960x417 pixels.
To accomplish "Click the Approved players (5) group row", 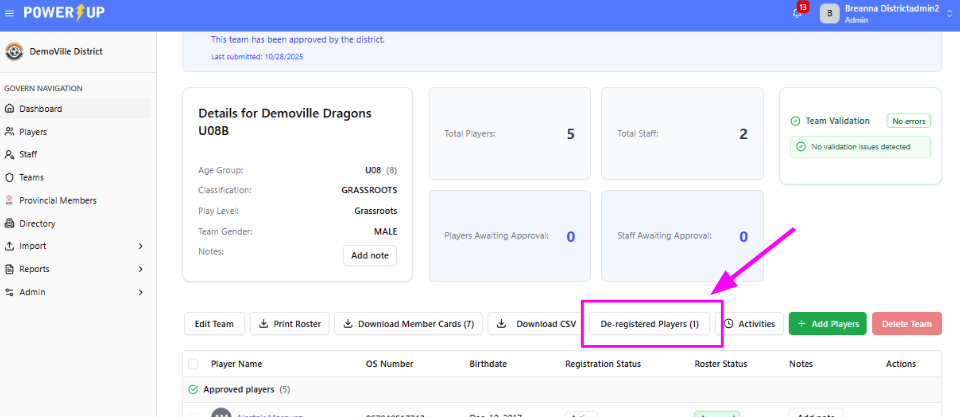I will [562, 389].
